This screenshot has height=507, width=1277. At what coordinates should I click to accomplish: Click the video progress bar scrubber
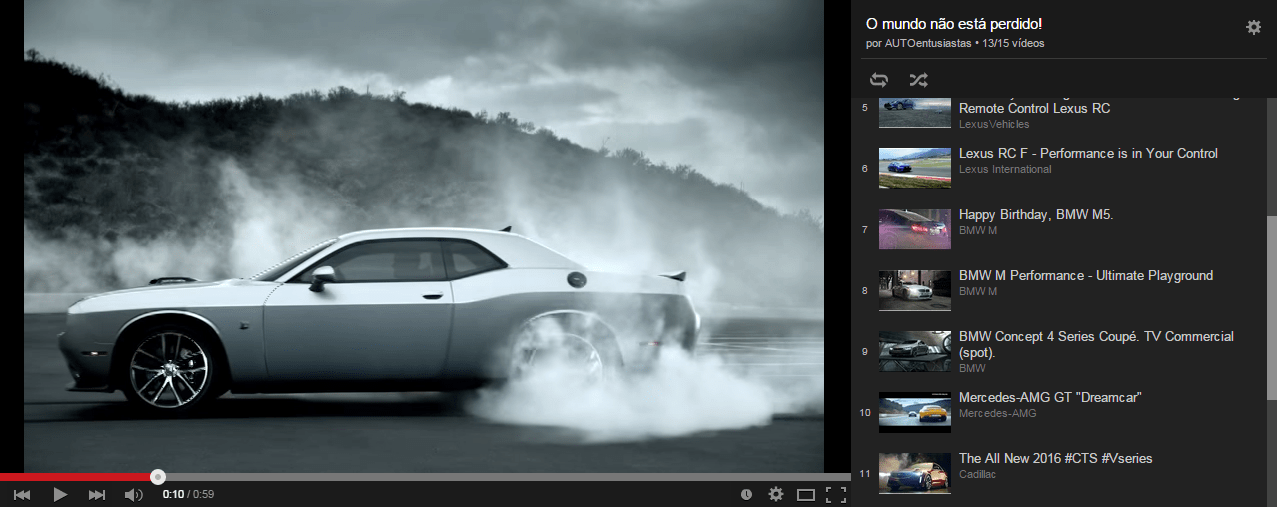tap(158, 477)
